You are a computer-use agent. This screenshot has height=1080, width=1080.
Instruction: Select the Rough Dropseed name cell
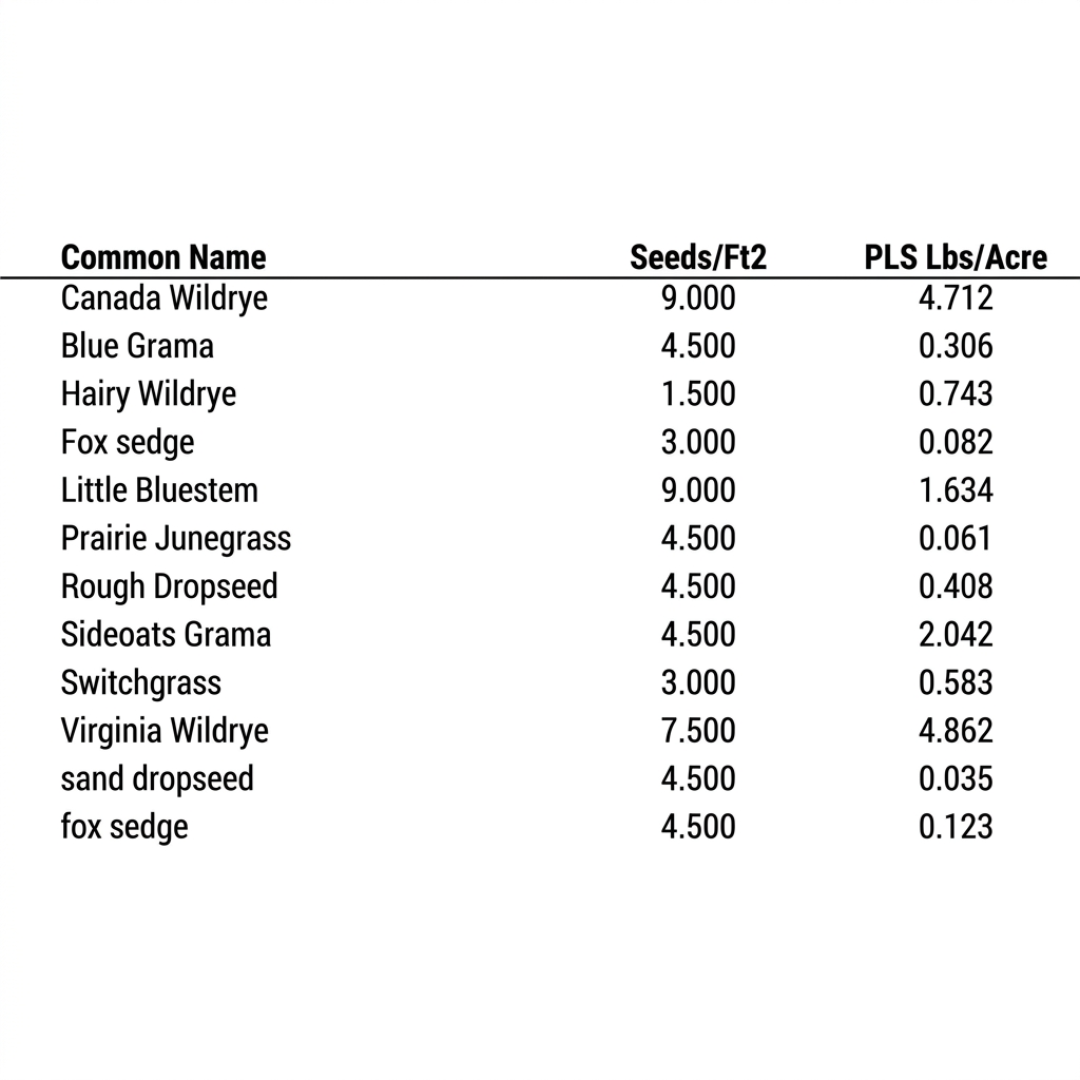point(169,586)
